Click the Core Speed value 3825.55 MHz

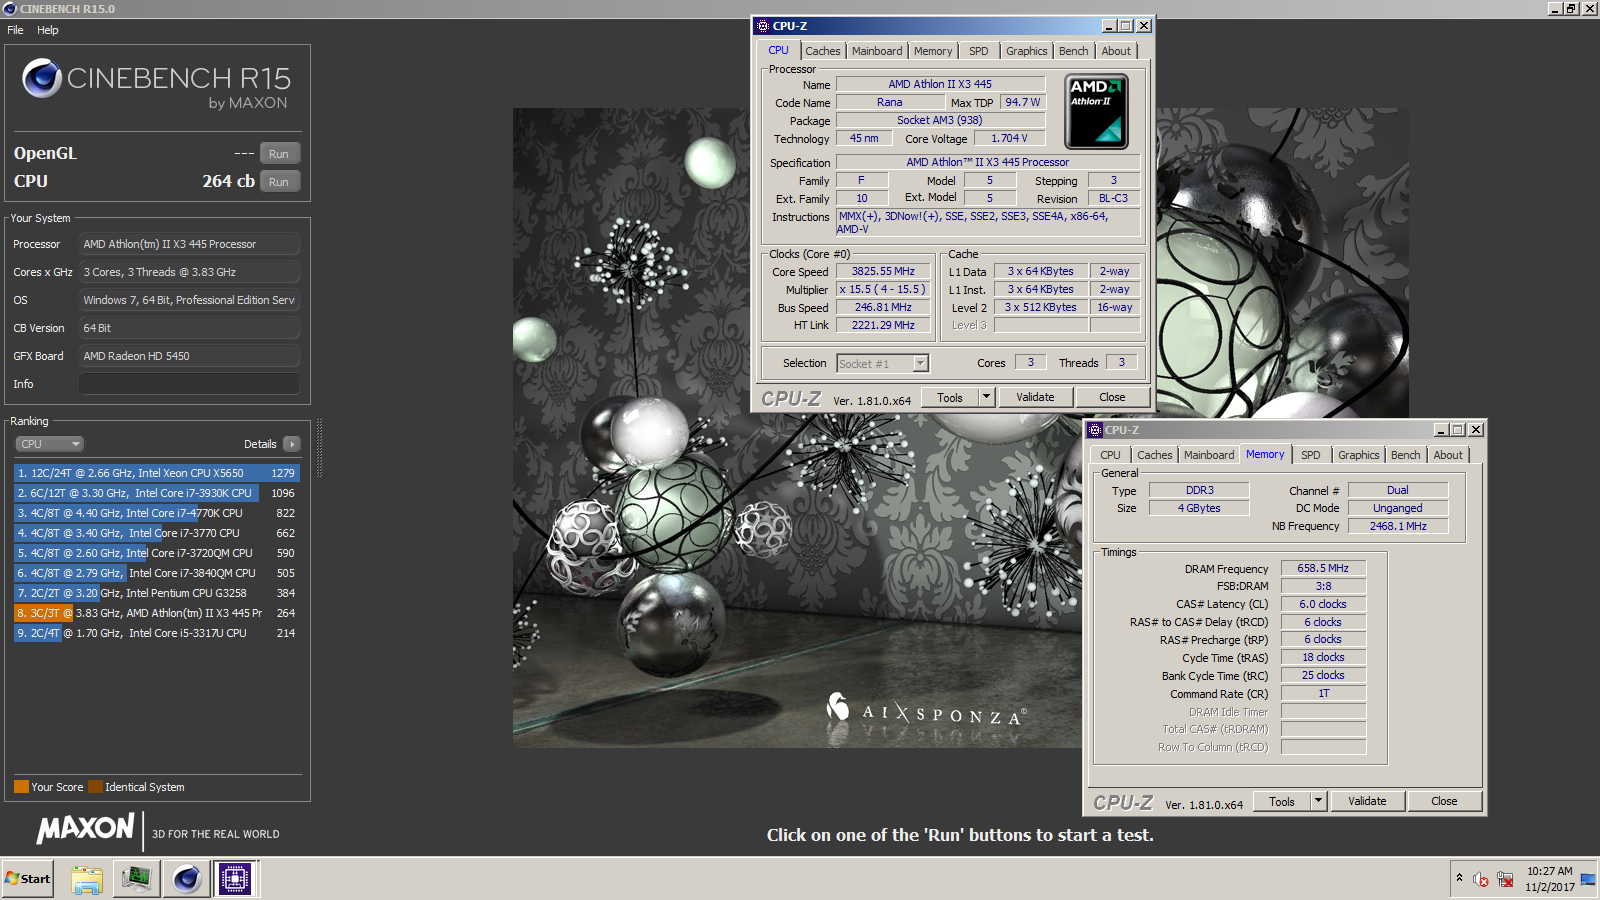tap(883, 271)
